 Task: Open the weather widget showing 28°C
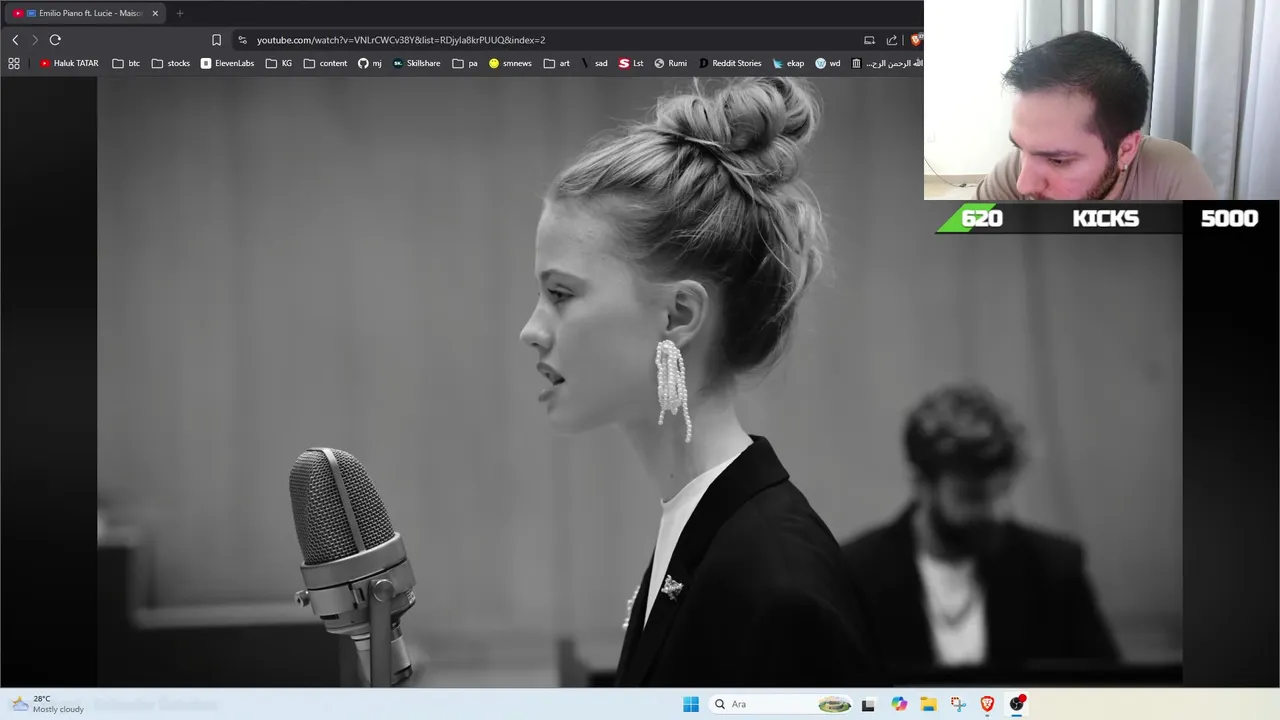coord(47,704)
